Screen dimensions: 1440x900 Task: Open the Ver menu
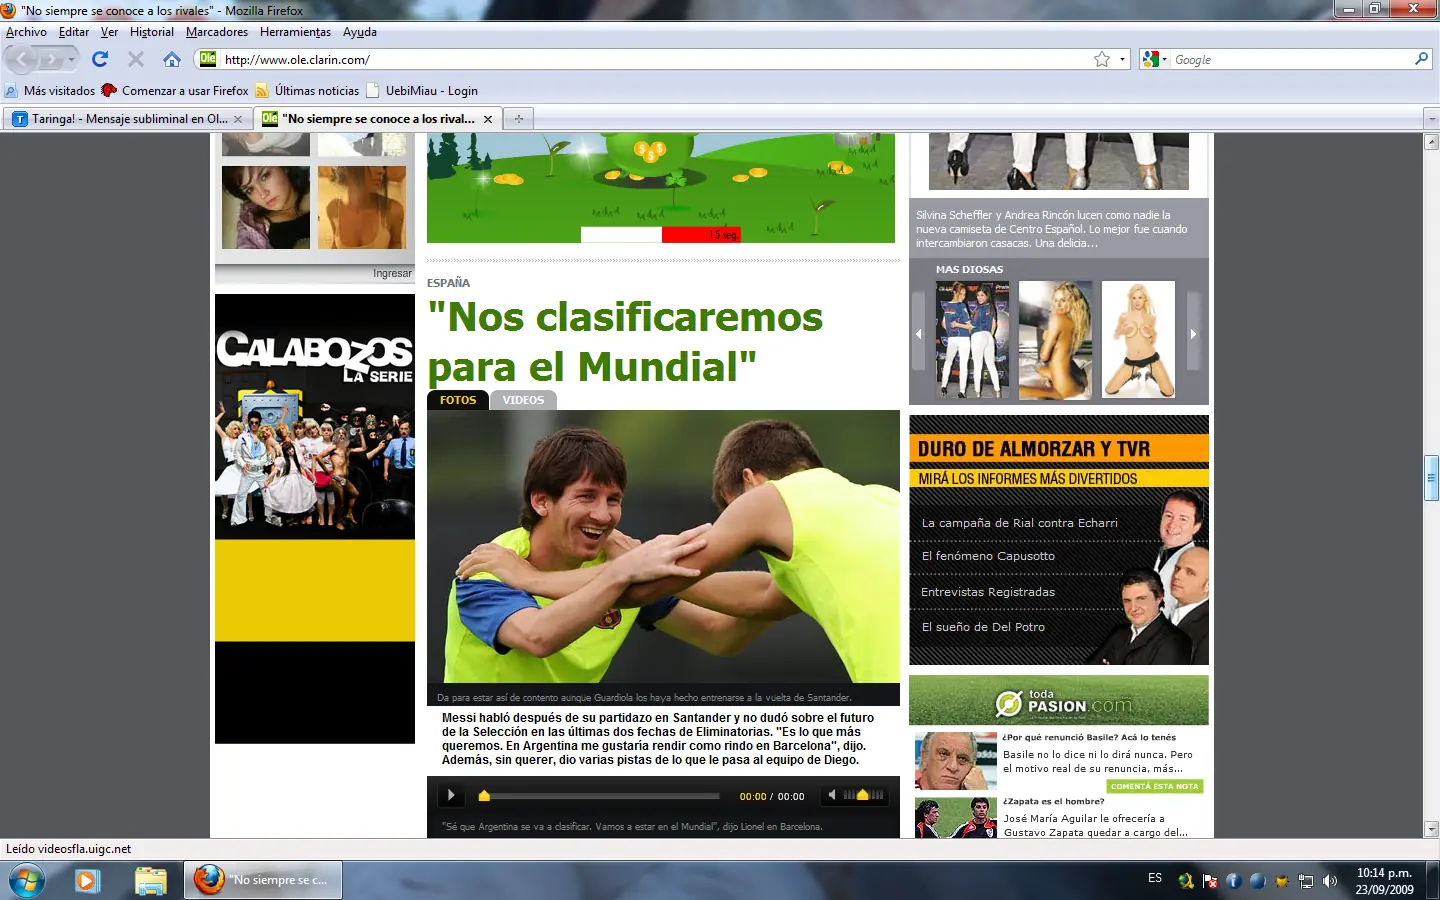(110, 32)
